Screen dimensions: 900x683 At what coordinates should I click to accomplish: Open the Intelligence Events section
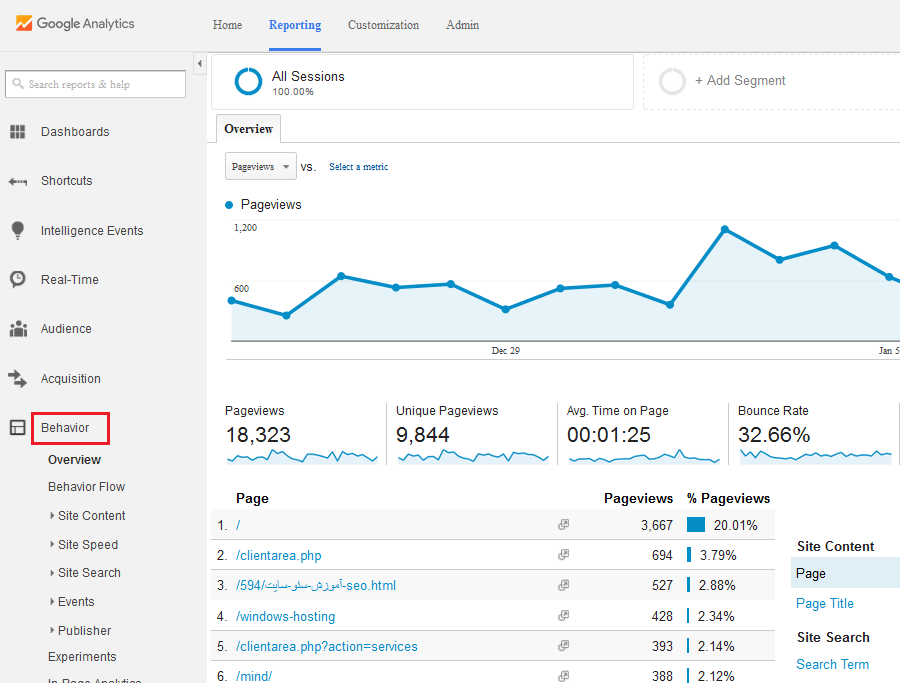[92, 231]
